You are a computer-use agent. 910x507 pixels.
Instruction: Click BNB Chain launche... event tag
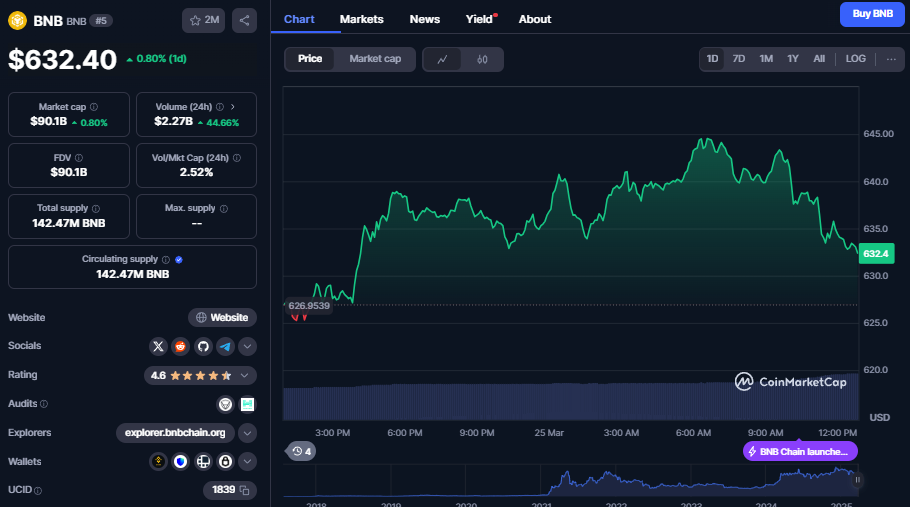click(x=800, y=451)
